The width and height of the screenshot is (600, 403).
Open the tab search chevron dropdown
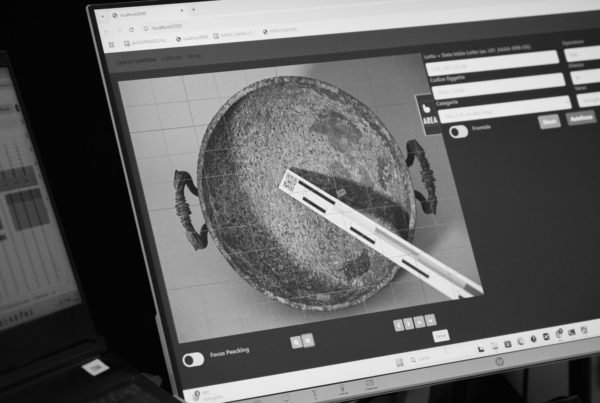click(x=103, y=17)
